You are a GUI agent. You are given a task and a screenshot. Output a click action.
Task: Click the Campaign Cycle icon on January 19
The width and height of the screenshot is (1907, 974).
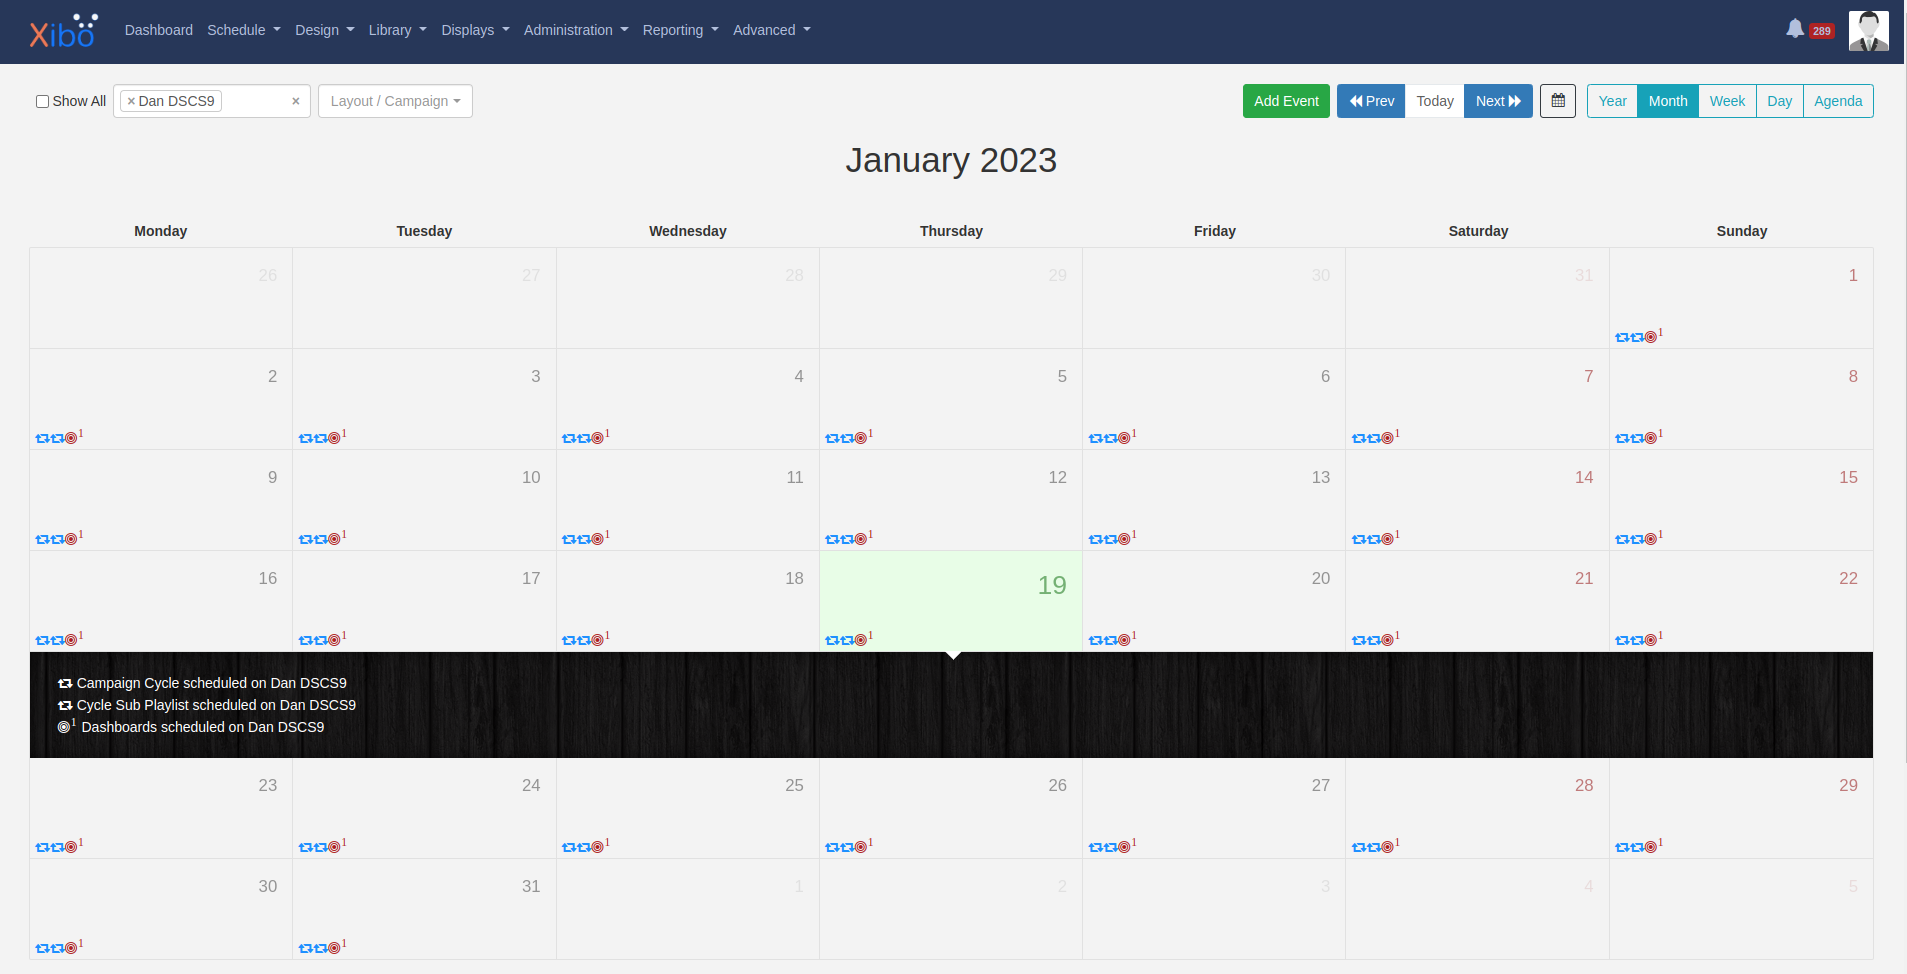[832, 637]
